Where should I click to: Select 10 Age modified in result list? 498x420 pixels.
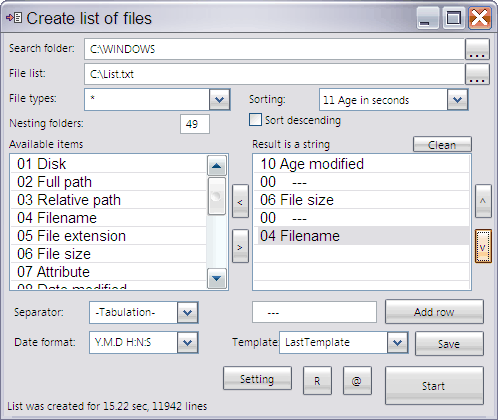361,164
